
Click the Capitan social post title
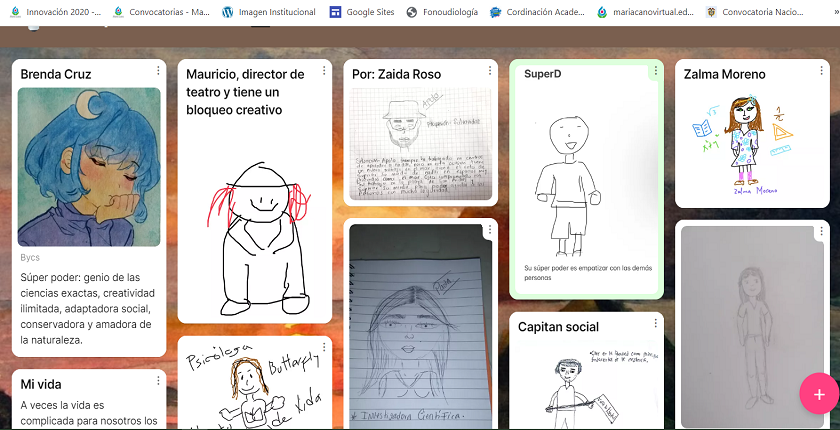[x=558, y=327]
